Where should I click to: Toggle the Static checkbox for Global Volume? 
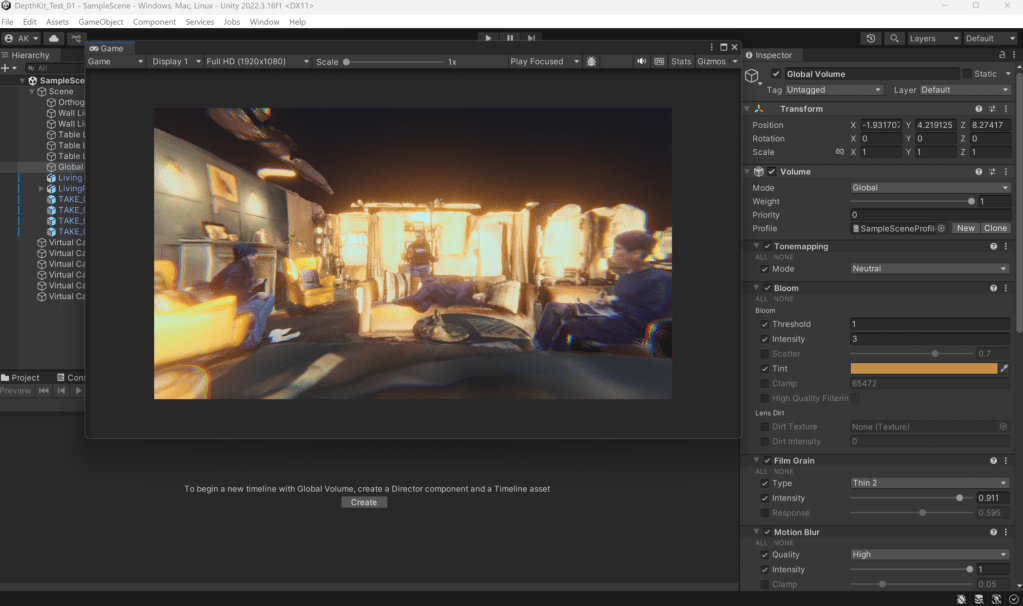[x=967, y=74]
